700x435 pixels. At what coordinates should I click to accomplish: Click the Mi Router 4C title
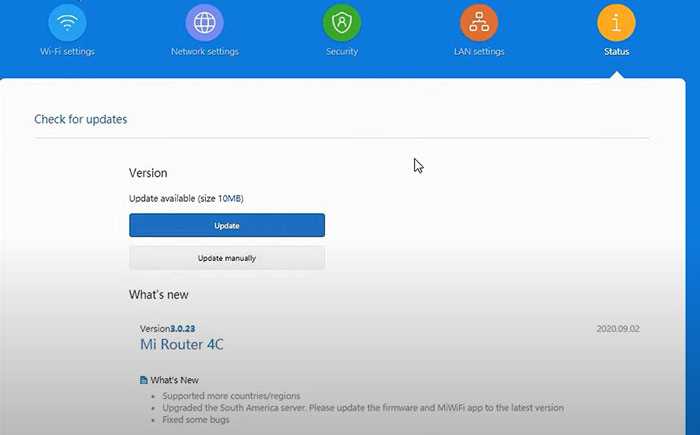coord(182,344)
